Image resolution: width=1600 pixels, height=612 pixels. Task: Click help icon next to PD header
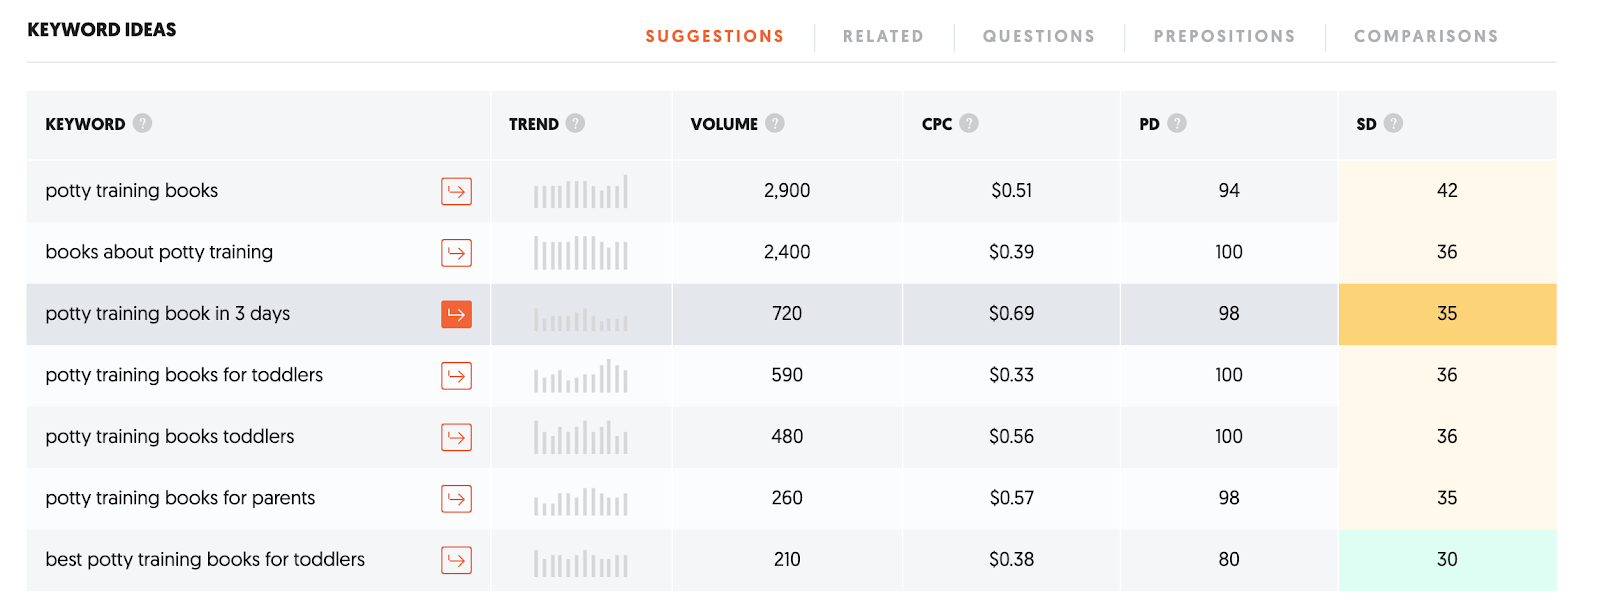point(1177,123)
